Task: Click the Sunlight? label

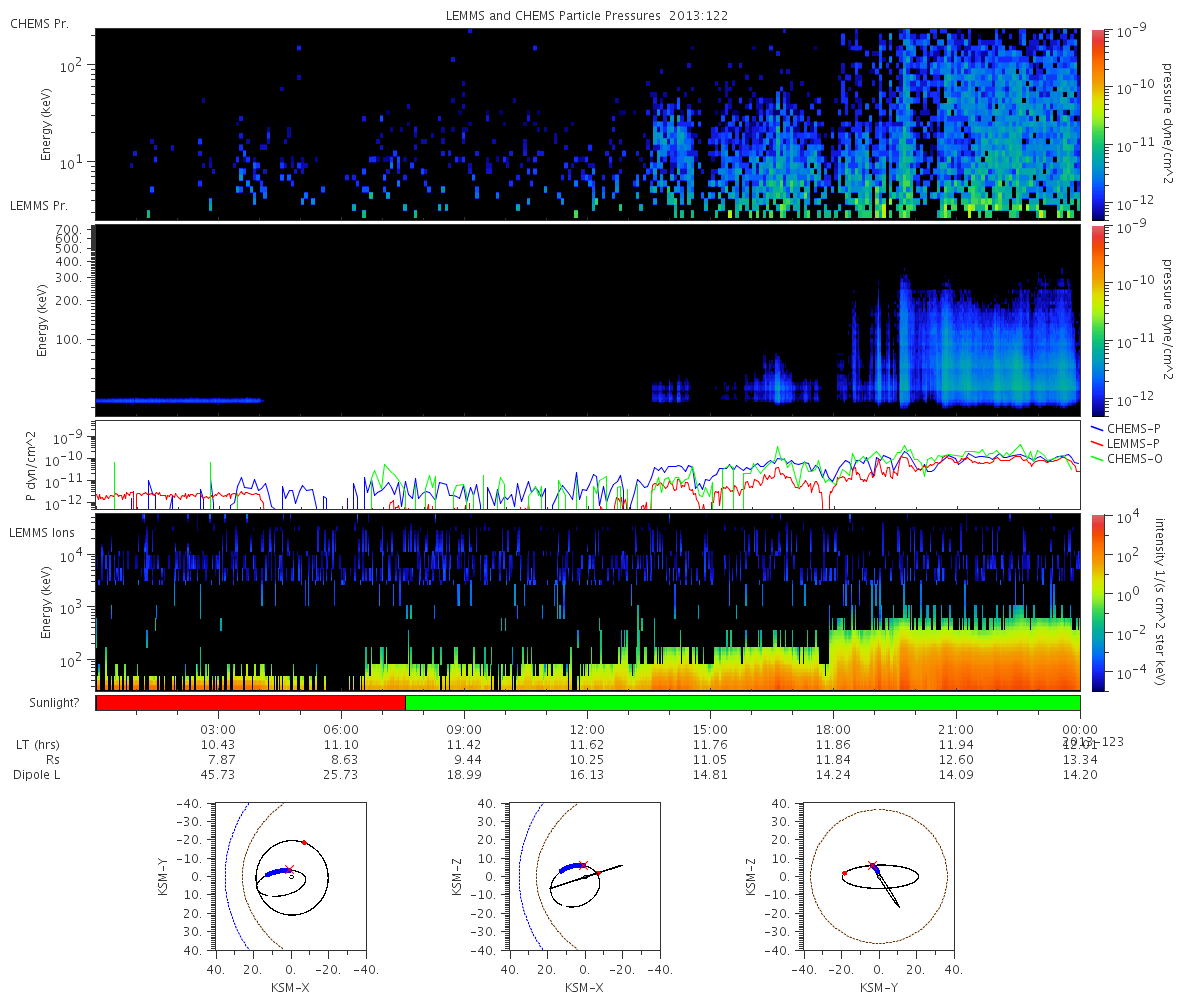Action: (x=48, y=704)
